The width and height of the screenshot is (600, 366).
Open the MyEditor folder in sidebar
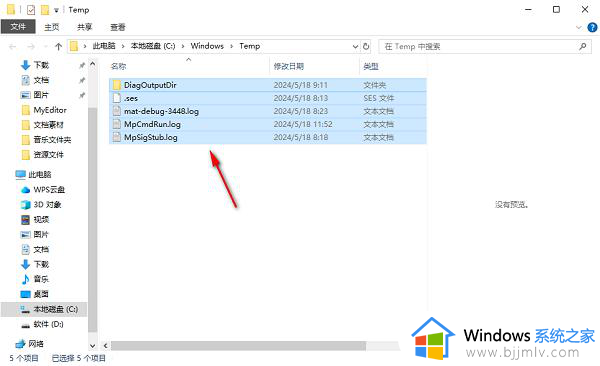pyautogui.click(x=50, y=110)
